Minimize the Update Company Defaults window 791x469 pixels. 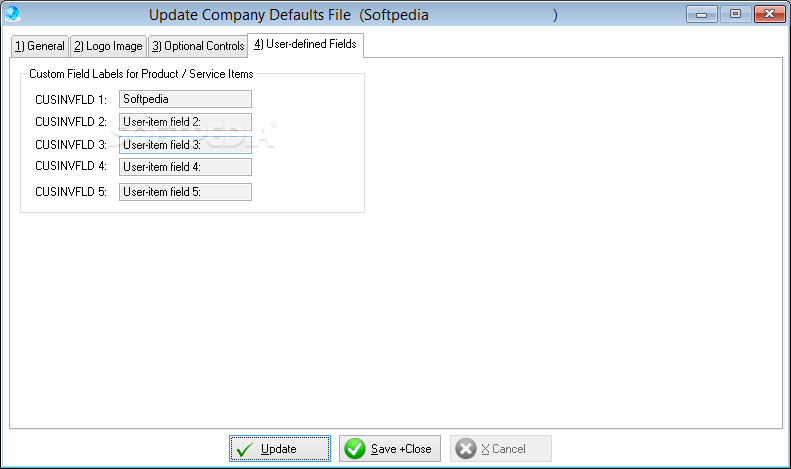click(701, 14)
